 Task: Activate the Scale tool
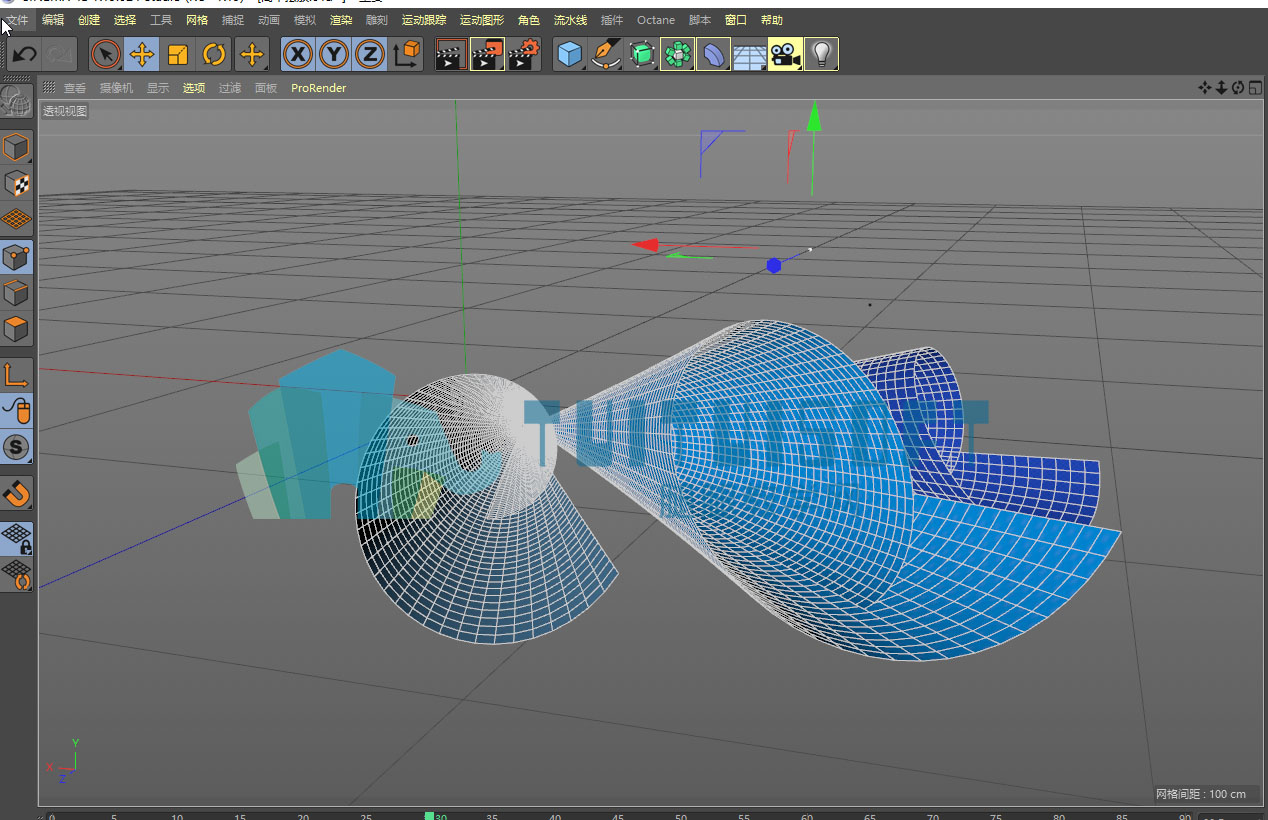pos(178,54)
